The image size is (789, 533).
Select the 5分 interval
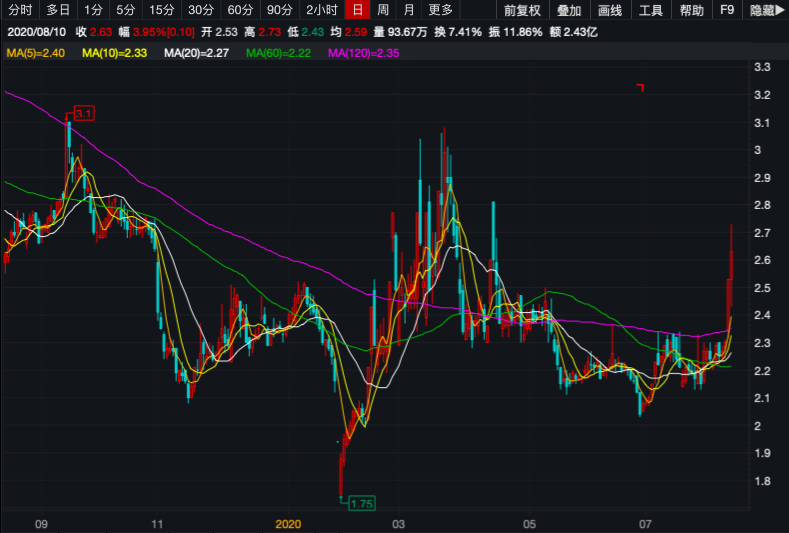(x=125, y=10)
